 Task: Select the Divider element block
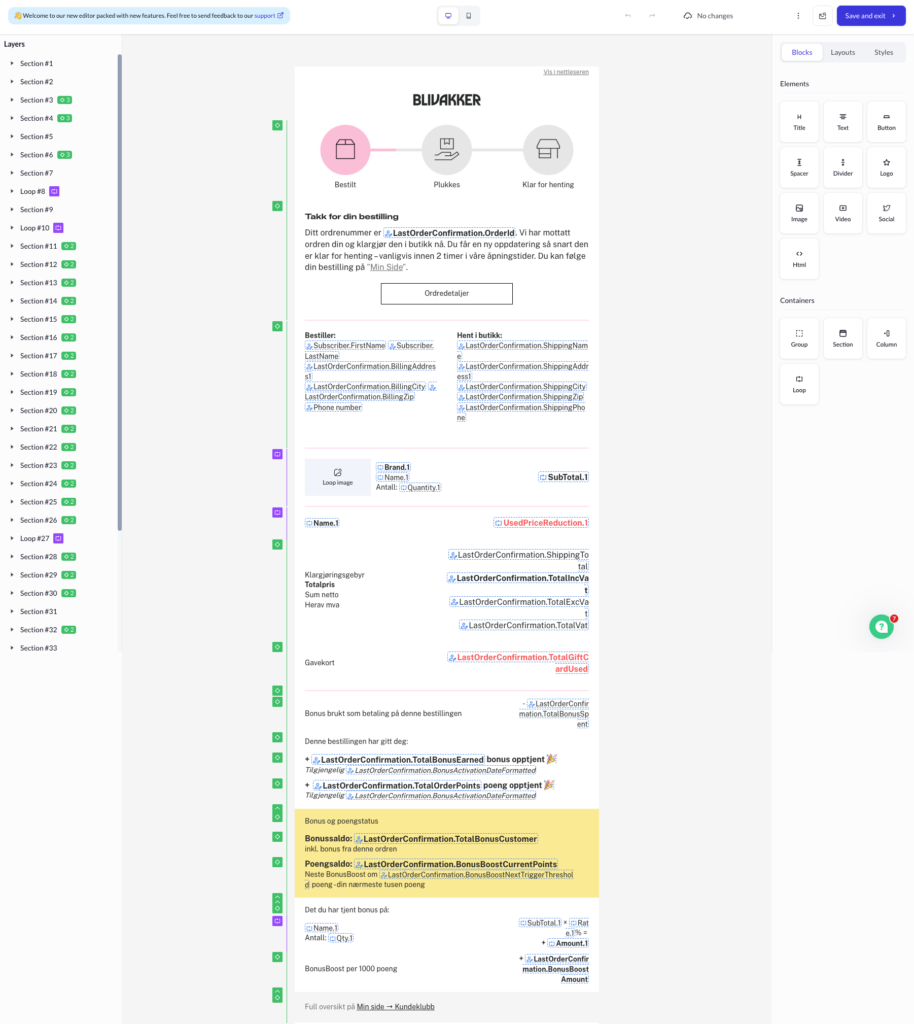pyautogui.click(x=843, y=168)
